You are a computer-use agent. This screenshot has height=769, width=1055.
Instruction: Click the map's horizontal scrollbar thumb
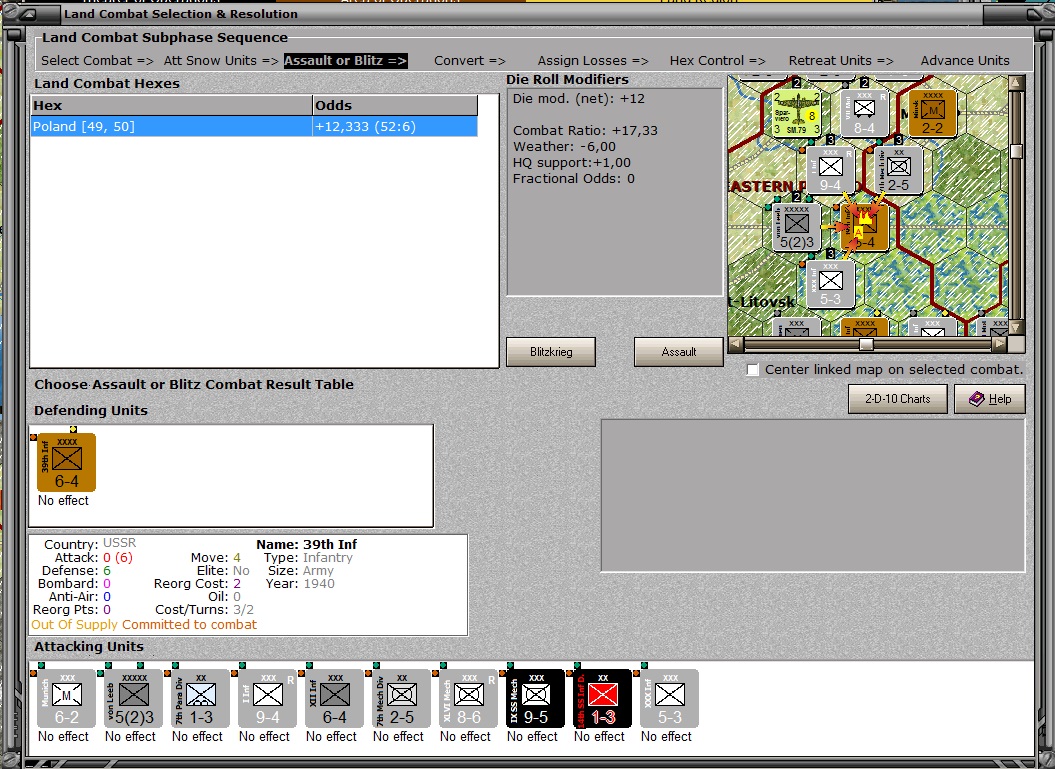[867, 344]
